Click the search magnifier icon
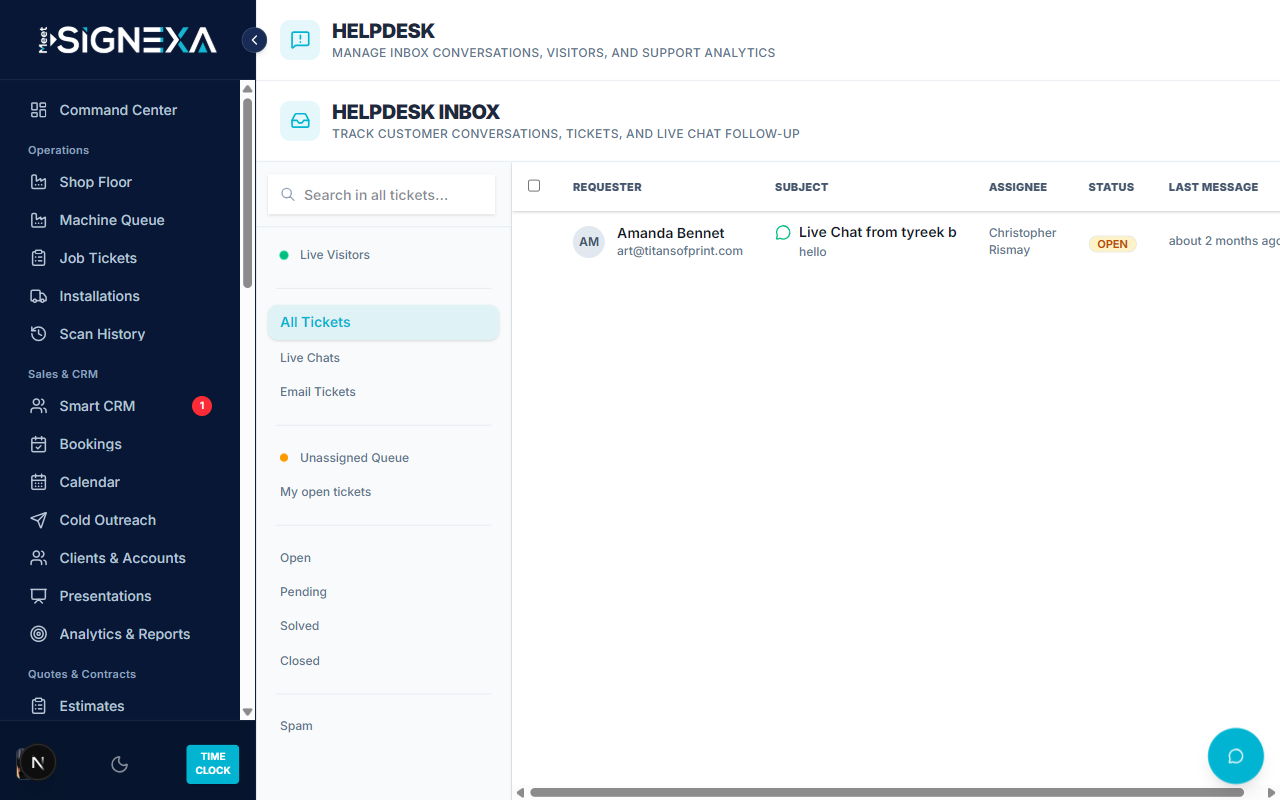Screen dimensions: 1280x800 288,195
